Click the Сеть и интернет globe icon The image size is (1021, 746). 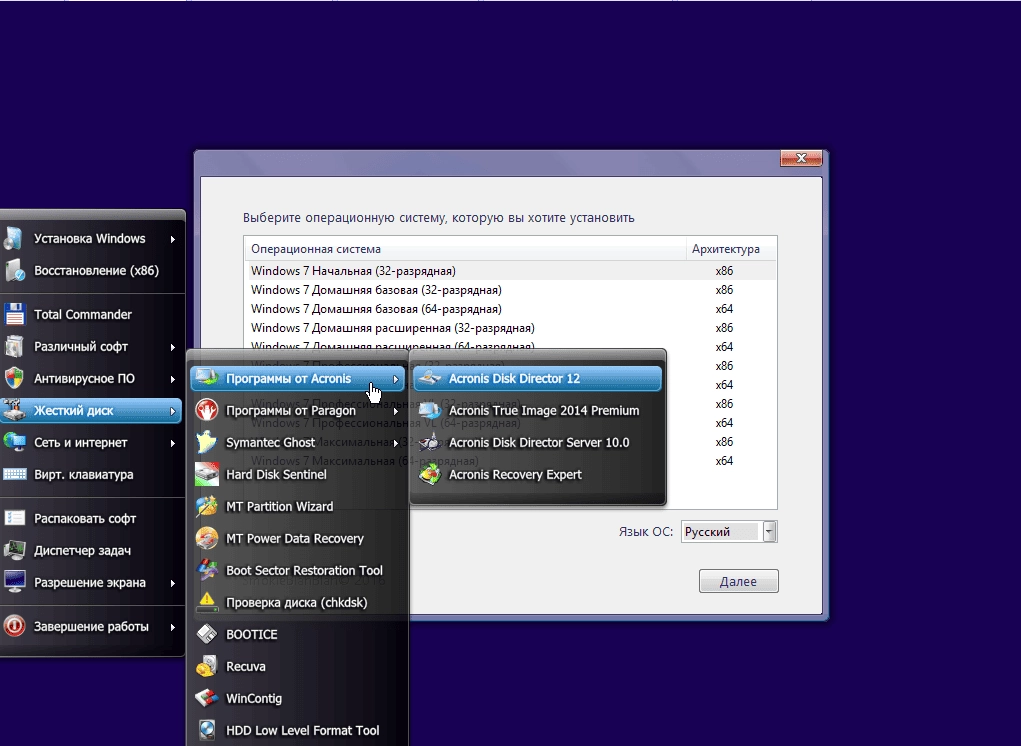[14, 442]
